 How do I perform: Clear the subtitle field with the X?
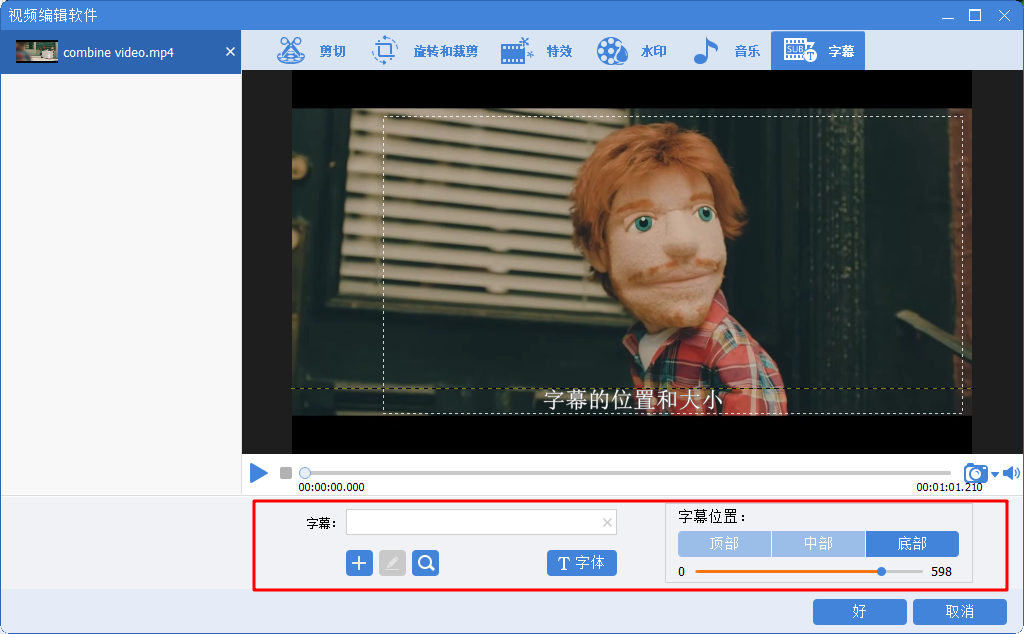point(607,522)
